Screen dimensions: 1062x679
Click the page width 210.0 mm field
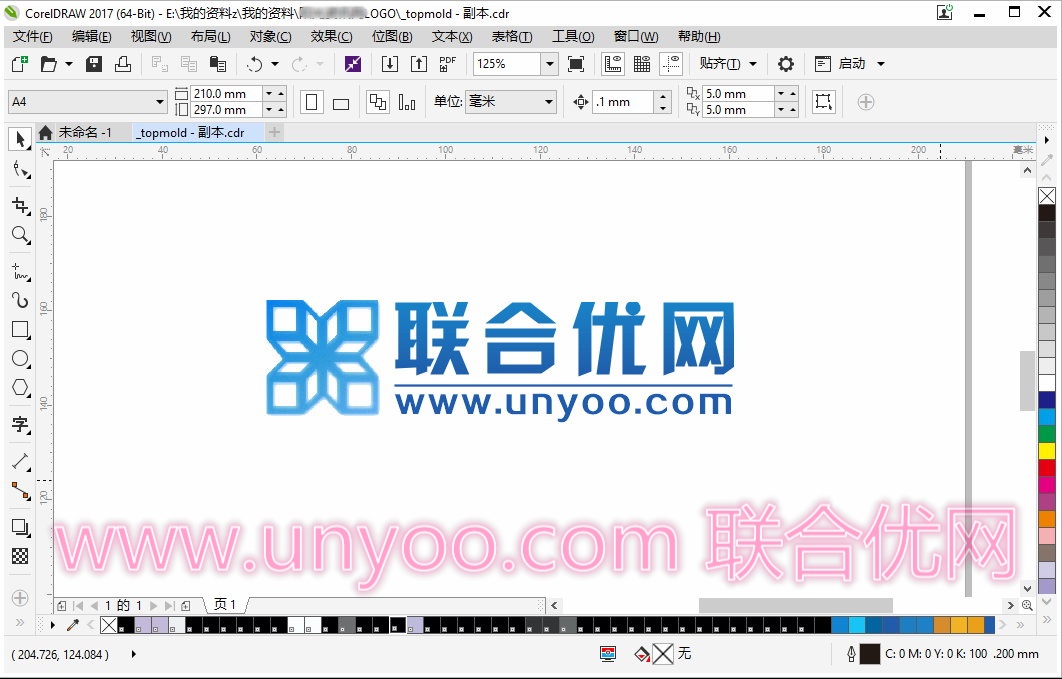pyautogui.click(x=228, y=93)
